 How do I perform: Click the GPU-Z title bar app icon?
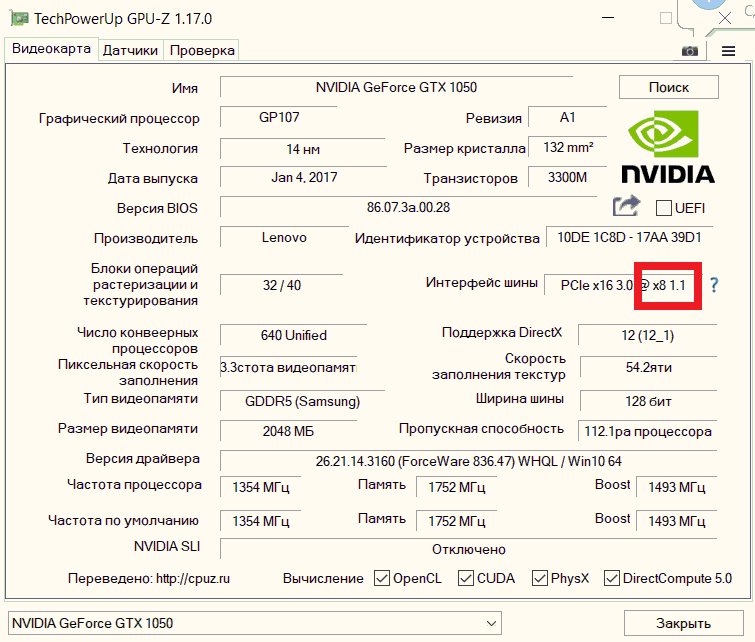tap(18, 19)
